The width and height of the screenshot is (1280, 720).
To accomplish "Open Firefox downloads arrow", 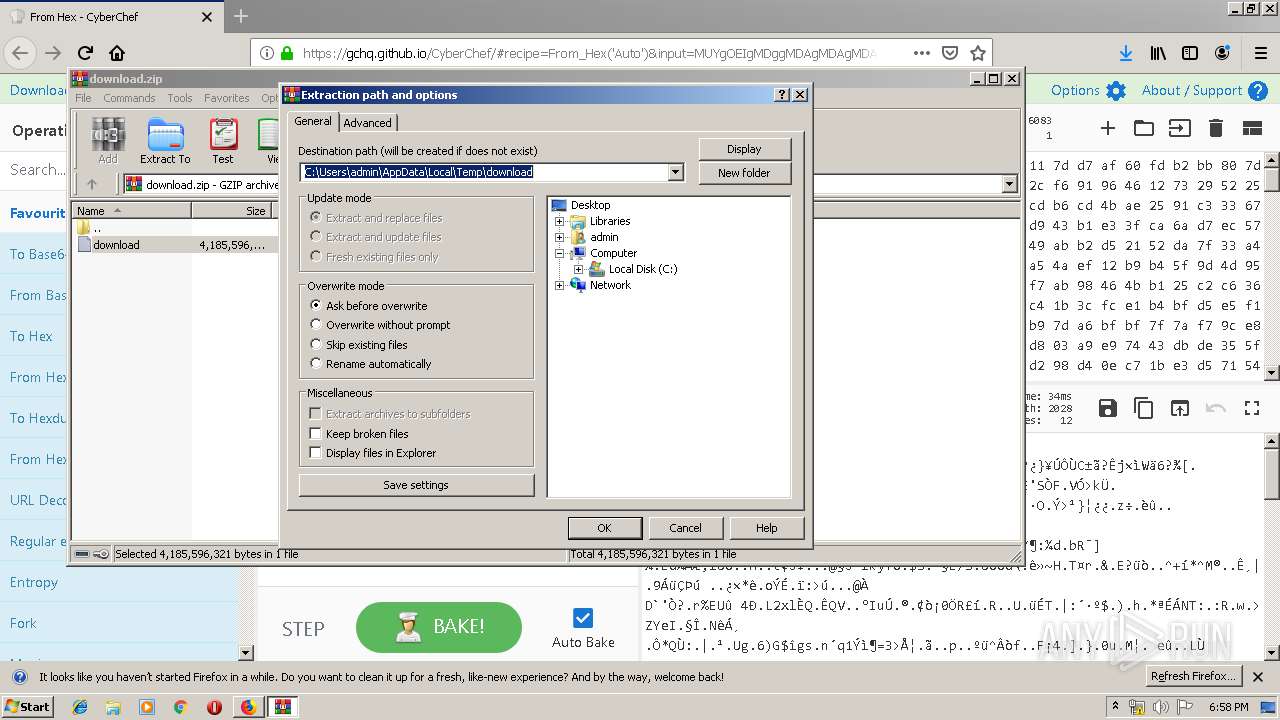I will [1126, 53].
